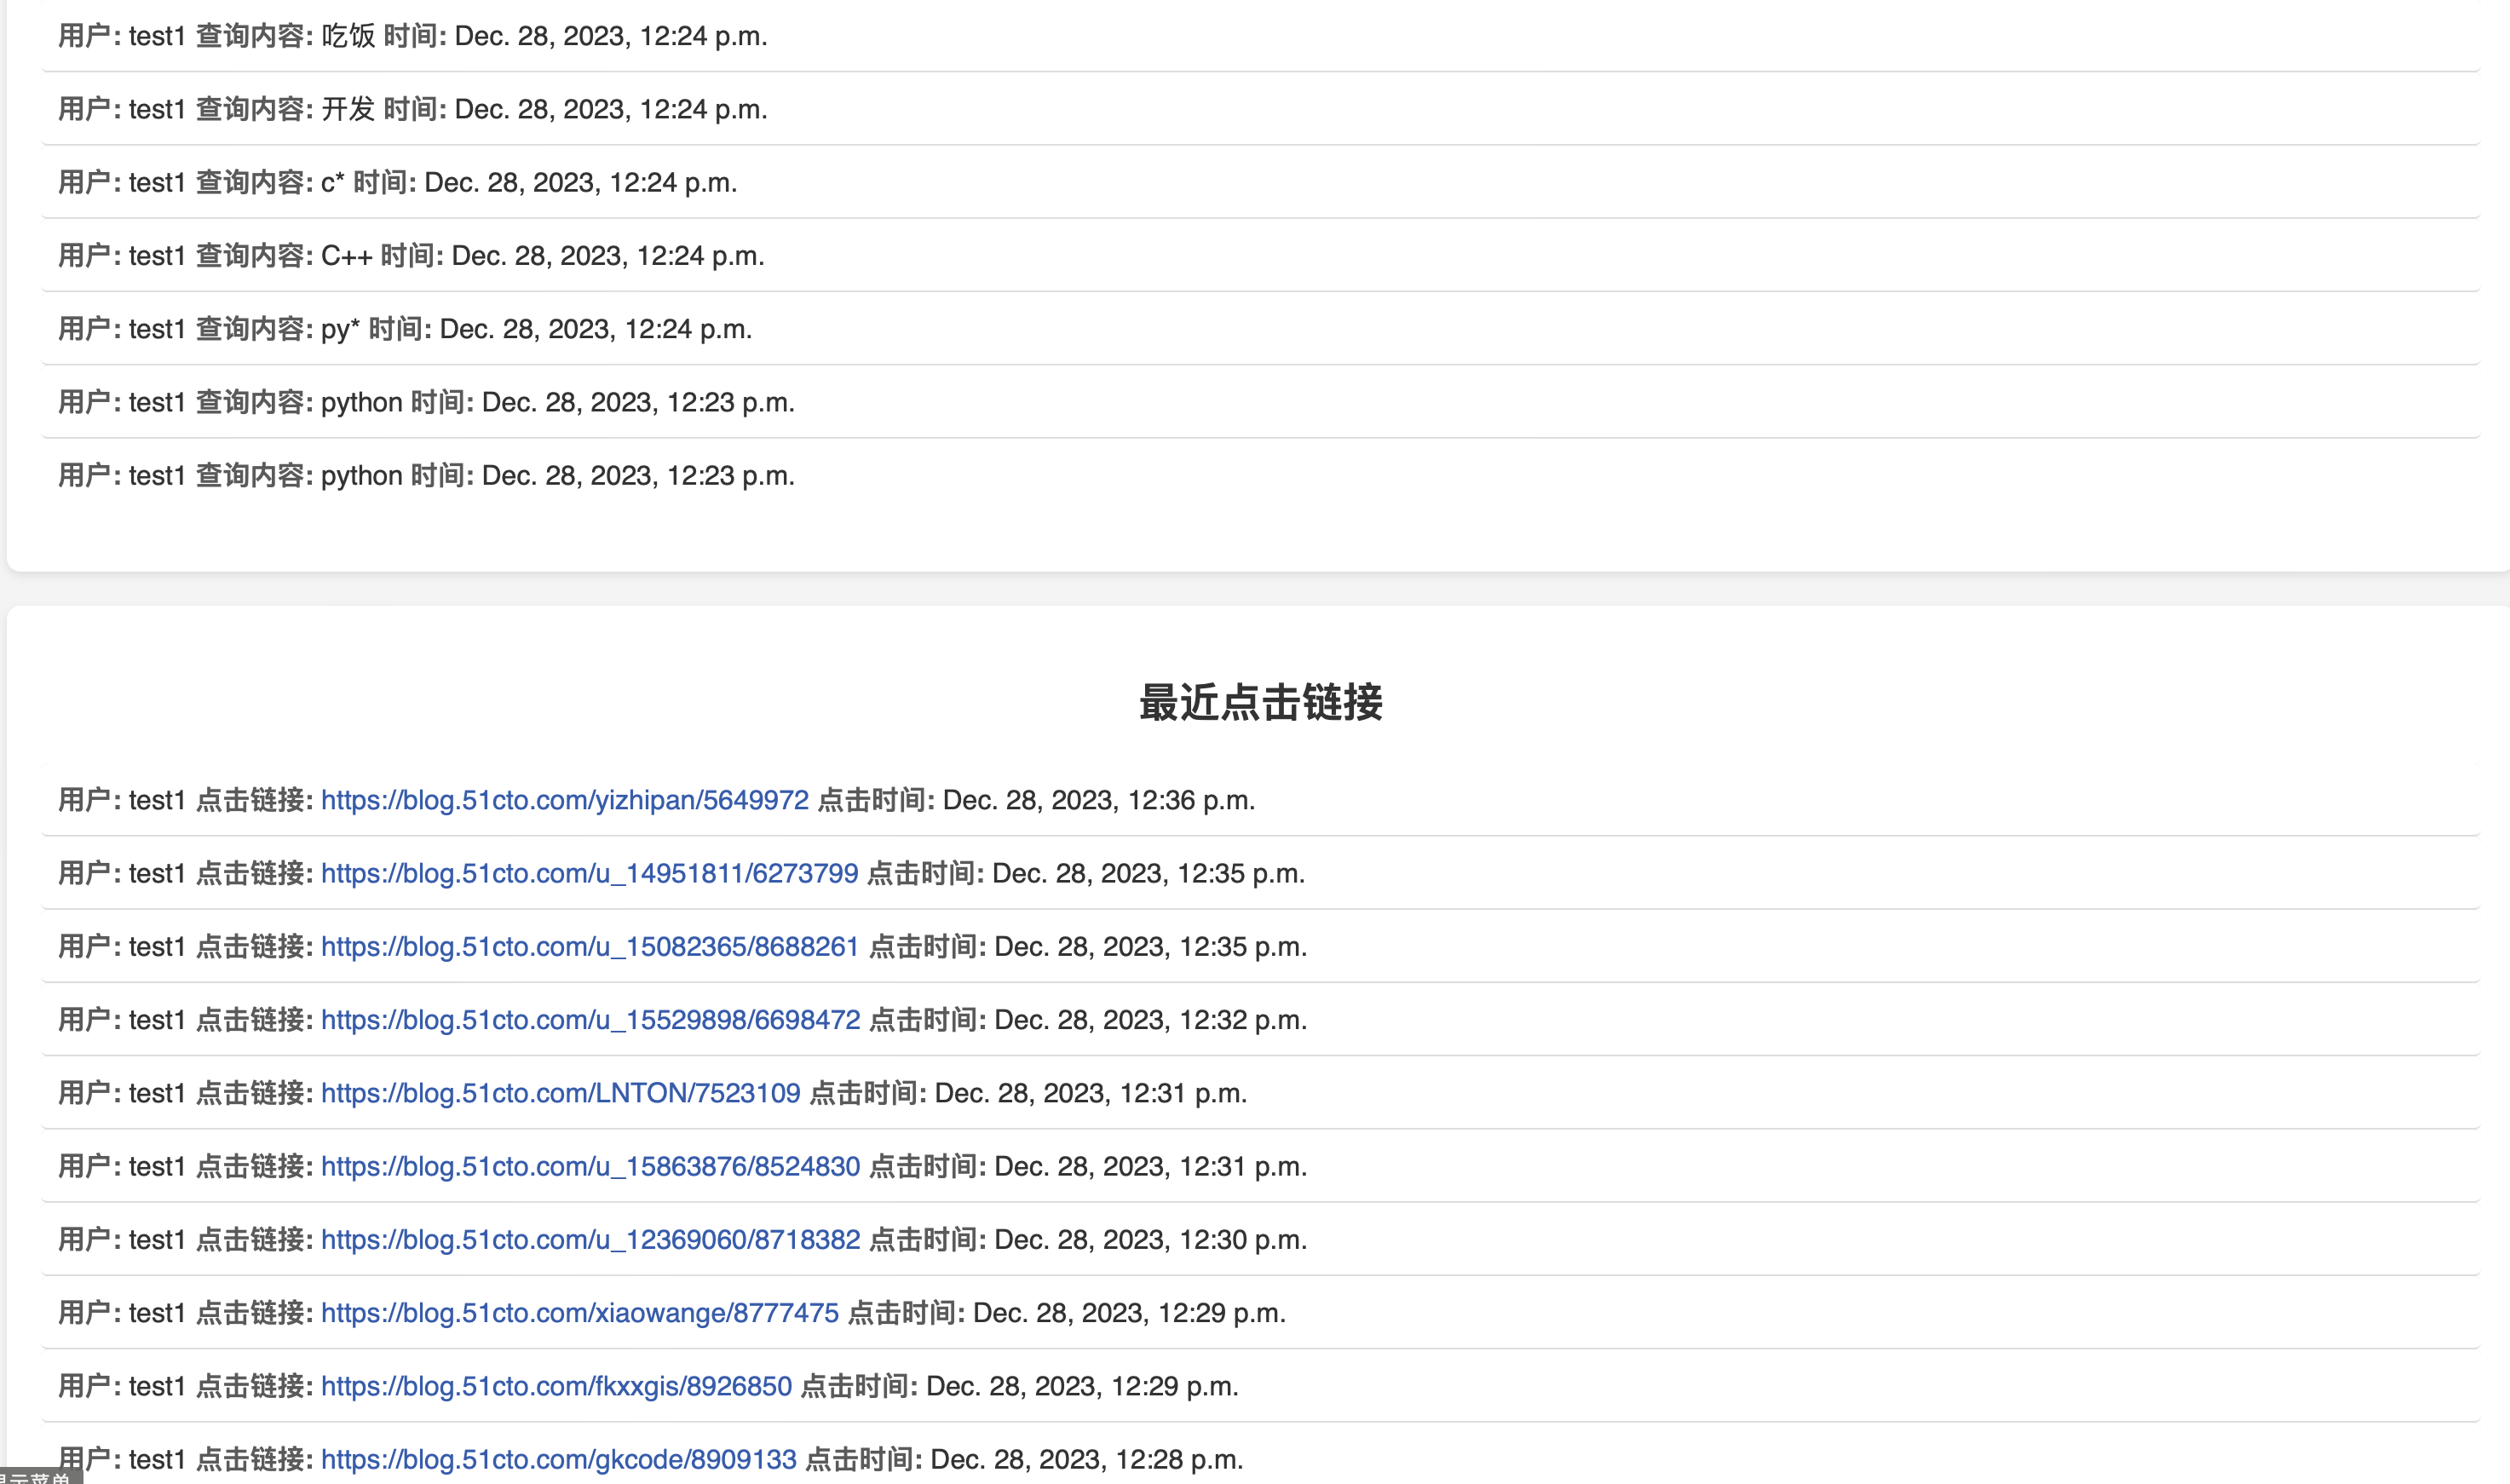Click the first python query record at 12:23

point(426,402)
